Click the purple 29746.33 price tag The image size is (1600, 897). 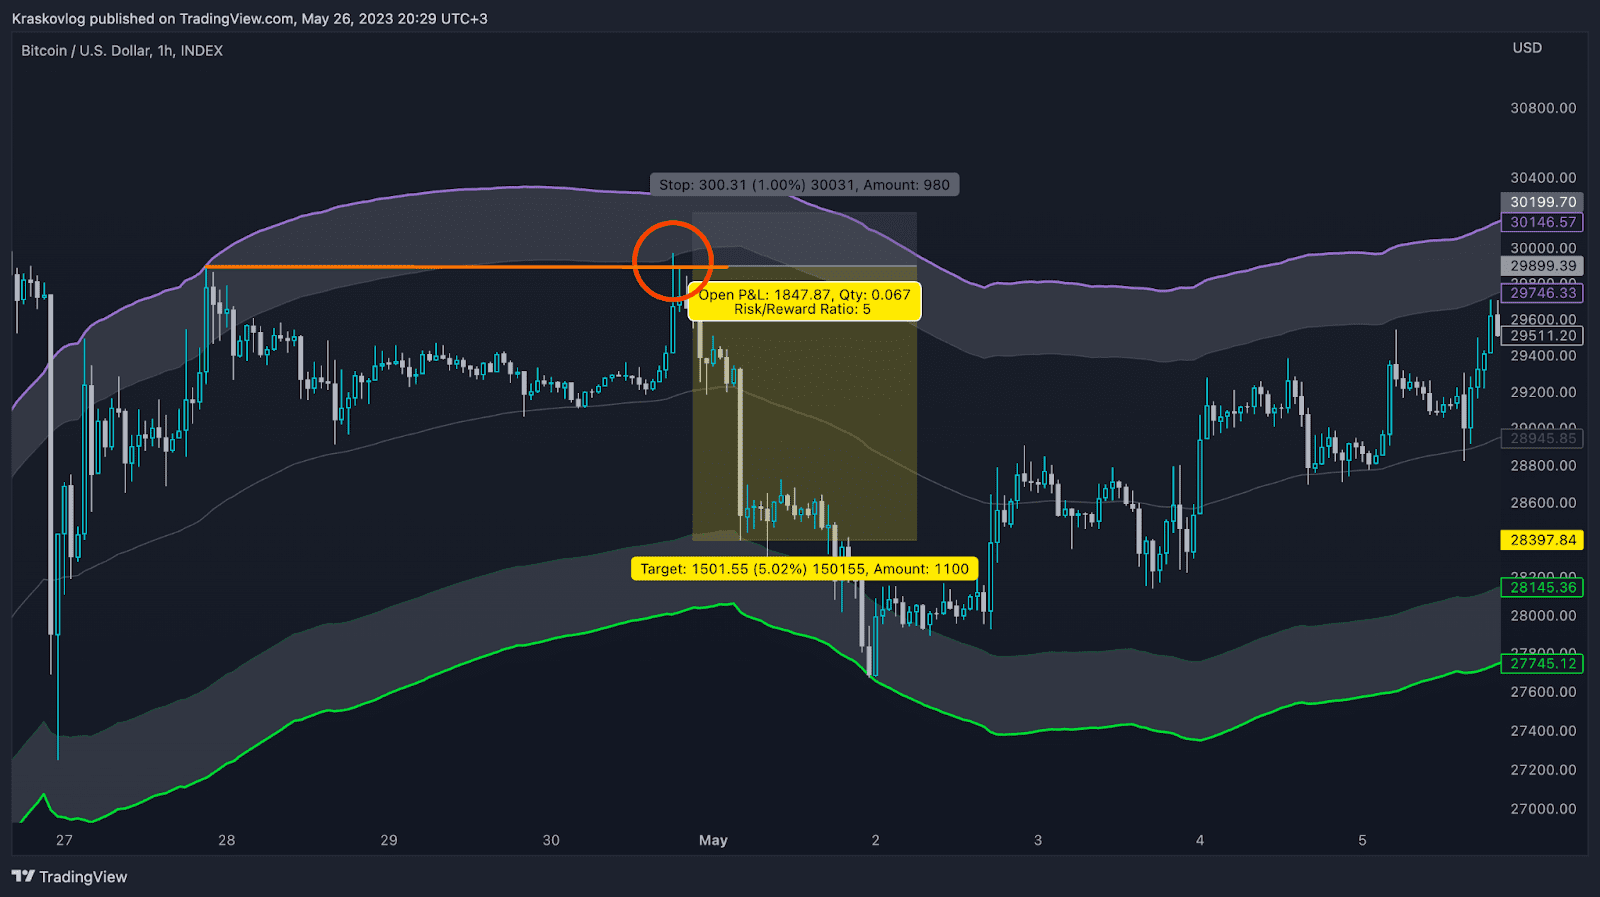click(x=1542, y=292)
